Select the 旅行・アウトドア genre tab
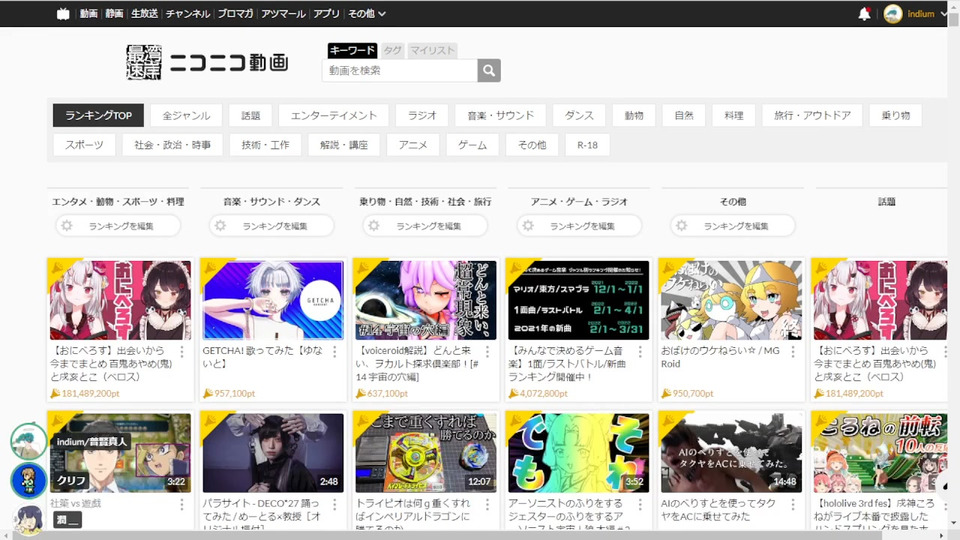The height and width of the screenshot is (540, 960). 812,115
